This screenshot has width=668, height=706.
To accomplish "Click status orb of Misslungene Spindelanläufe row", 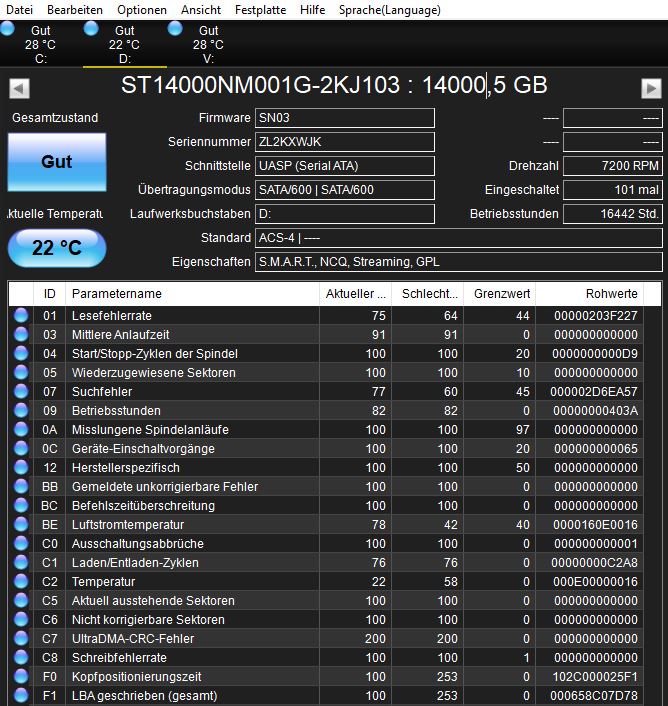I will coord(21,430).
